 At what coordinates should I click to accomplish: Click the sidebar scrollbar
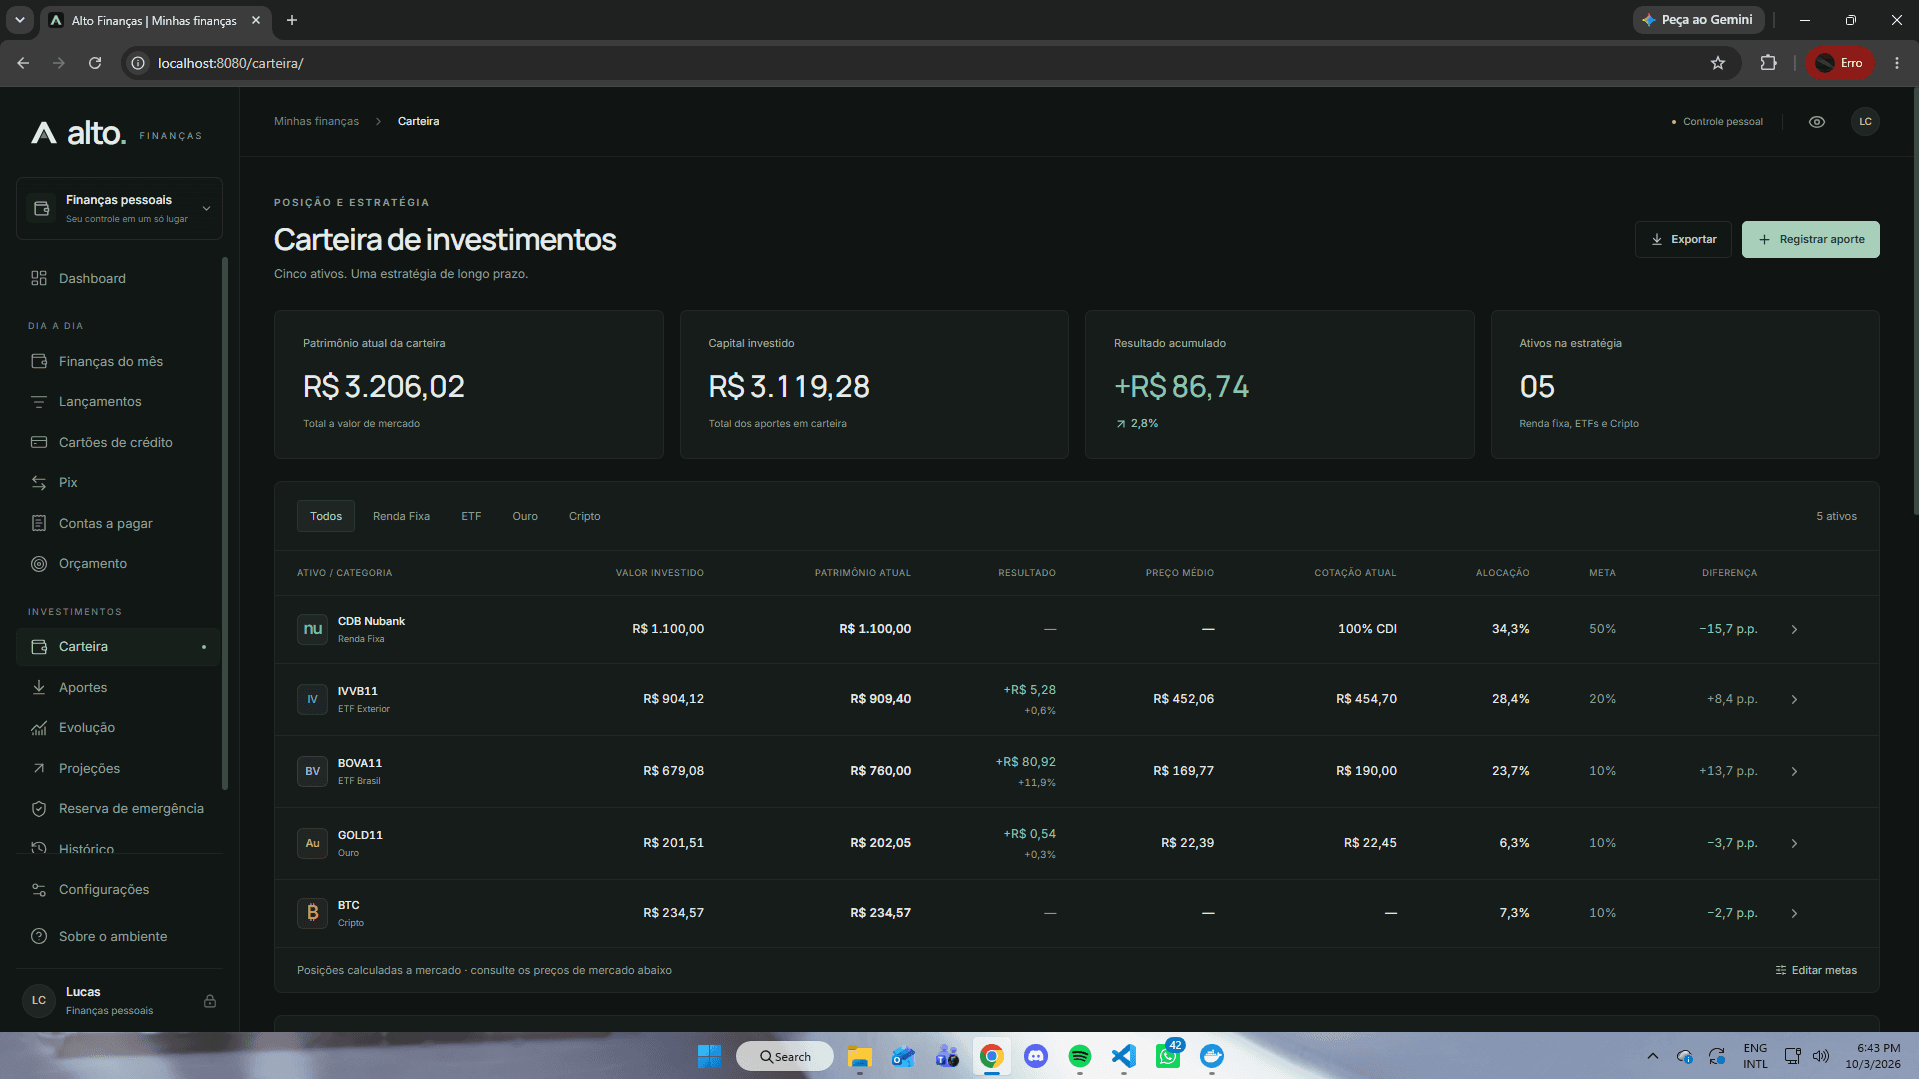[x=225, y=524]
